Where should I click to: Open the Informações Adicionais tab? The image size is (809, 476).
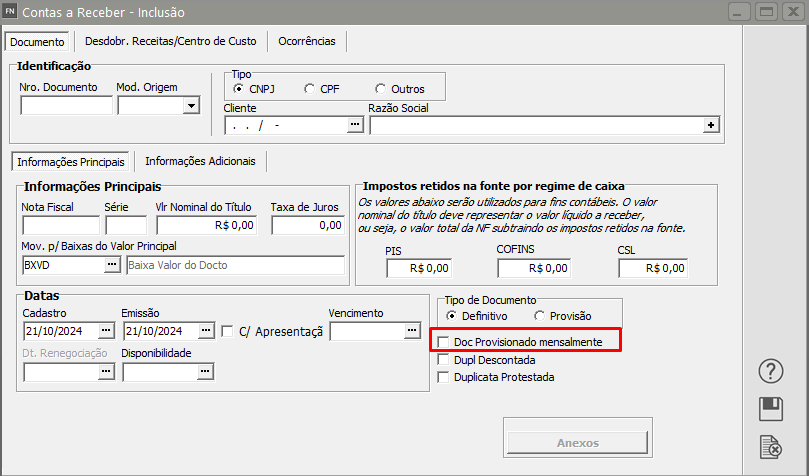tap(200, 161)
